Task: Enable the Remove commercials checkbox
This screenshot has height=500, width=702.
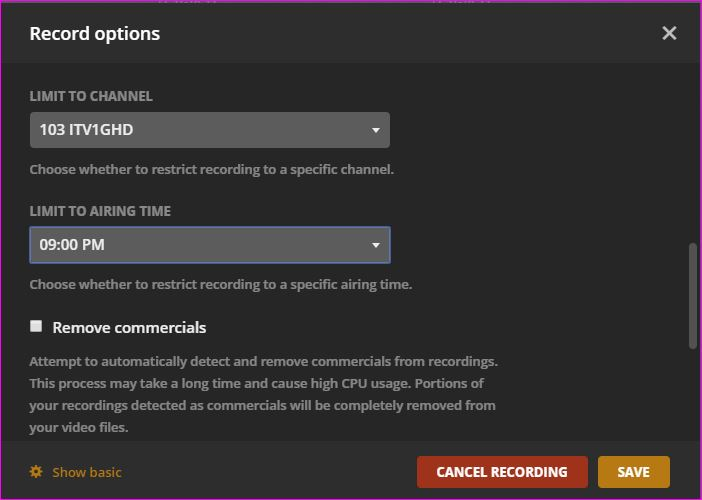Action: 36,326
